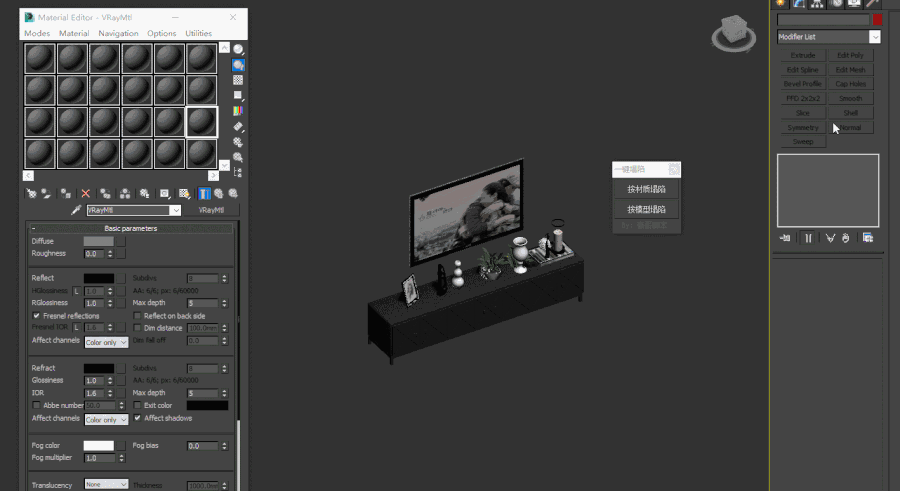Apply the Edit Poly modifier button
Viewport: 900px width, 491px height.
point(851,55)
